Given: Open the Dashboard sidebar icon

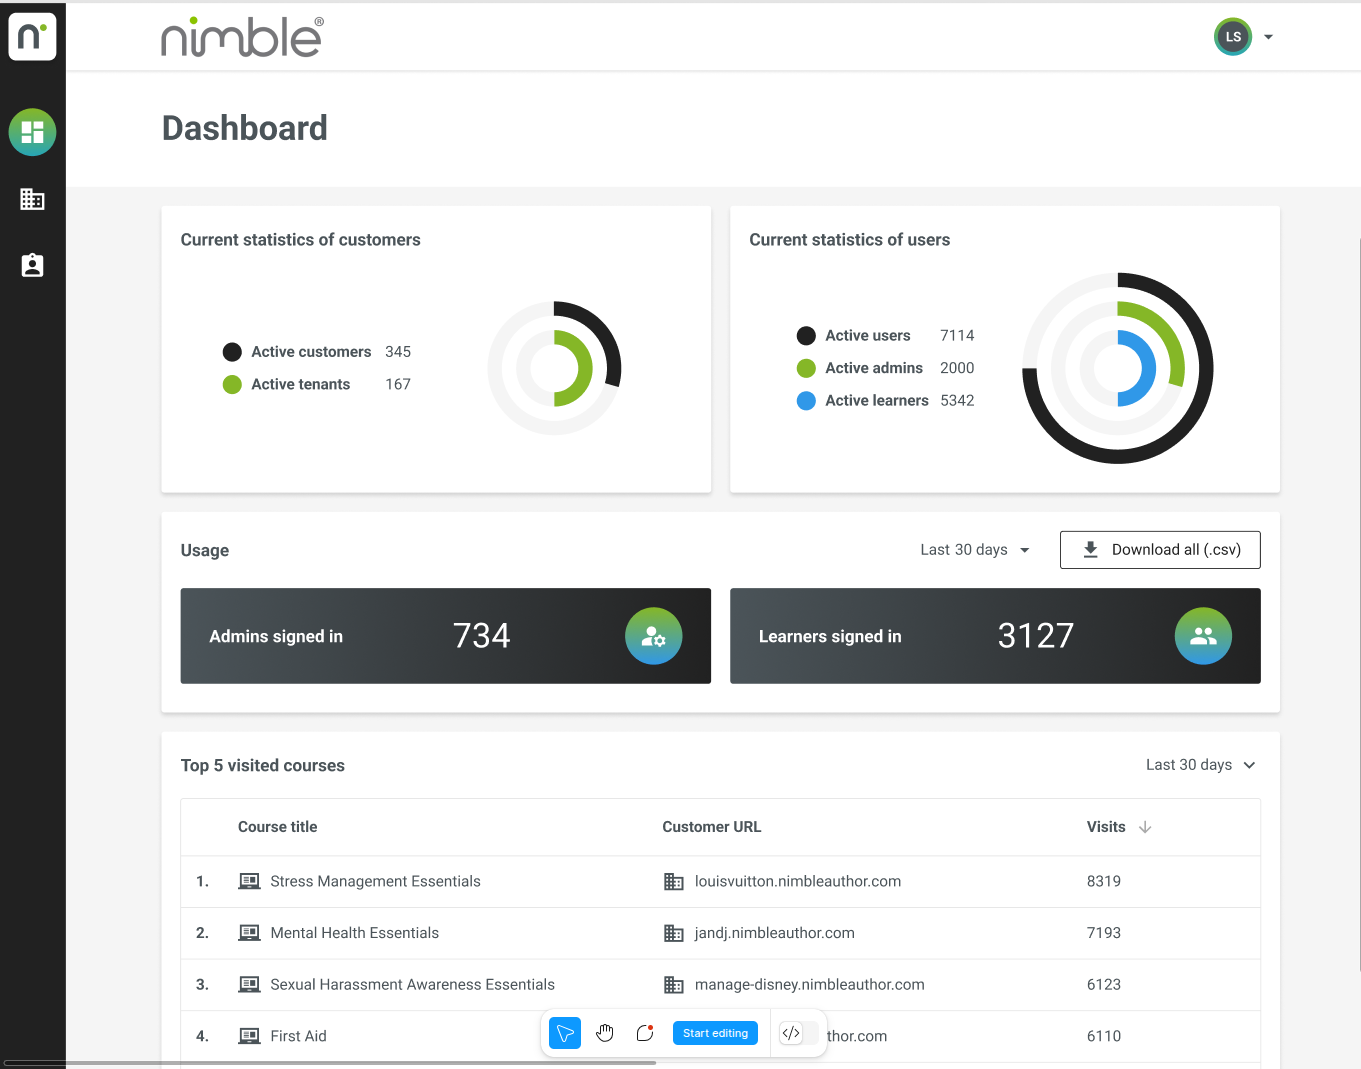Looking at the screenshot, I should [32, 132].
